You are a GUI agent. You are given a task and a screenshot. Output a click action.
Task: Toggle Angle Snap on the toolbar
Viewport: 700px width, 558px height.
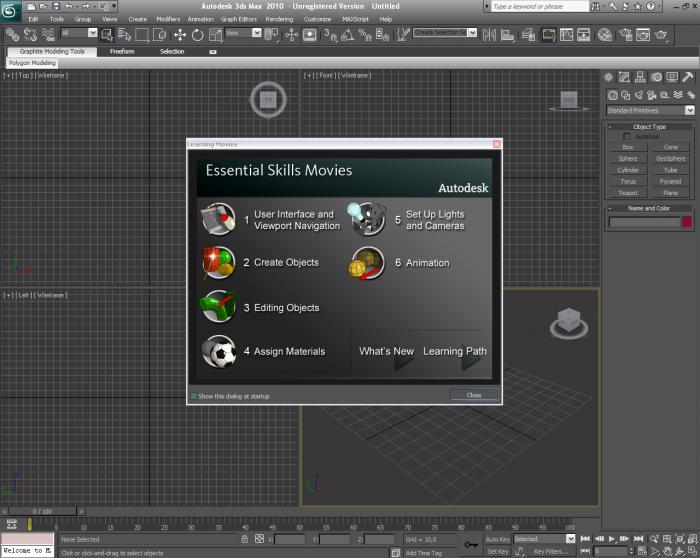(x=347, y=34)
